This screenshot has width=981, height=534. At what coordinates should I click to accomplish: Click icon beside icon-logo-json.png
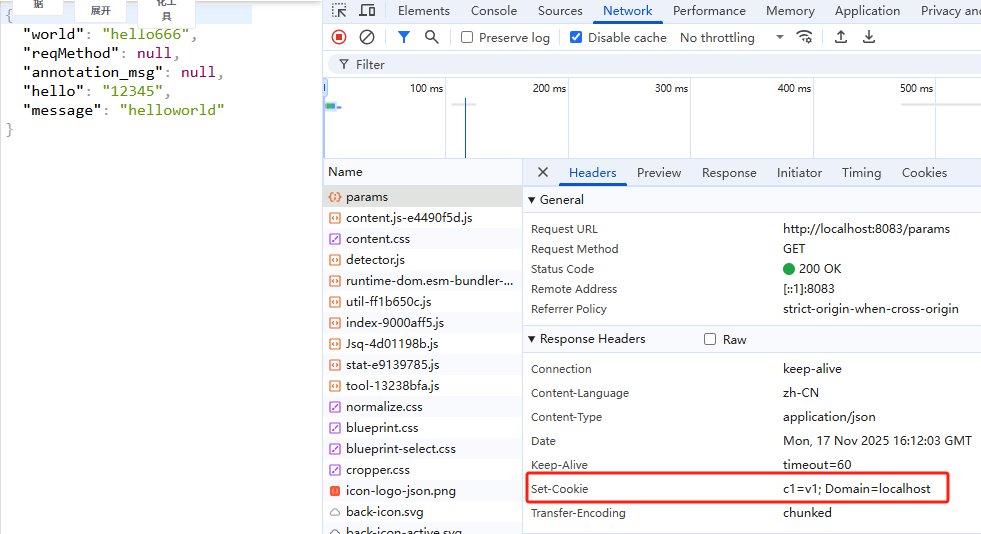[335, 491]
